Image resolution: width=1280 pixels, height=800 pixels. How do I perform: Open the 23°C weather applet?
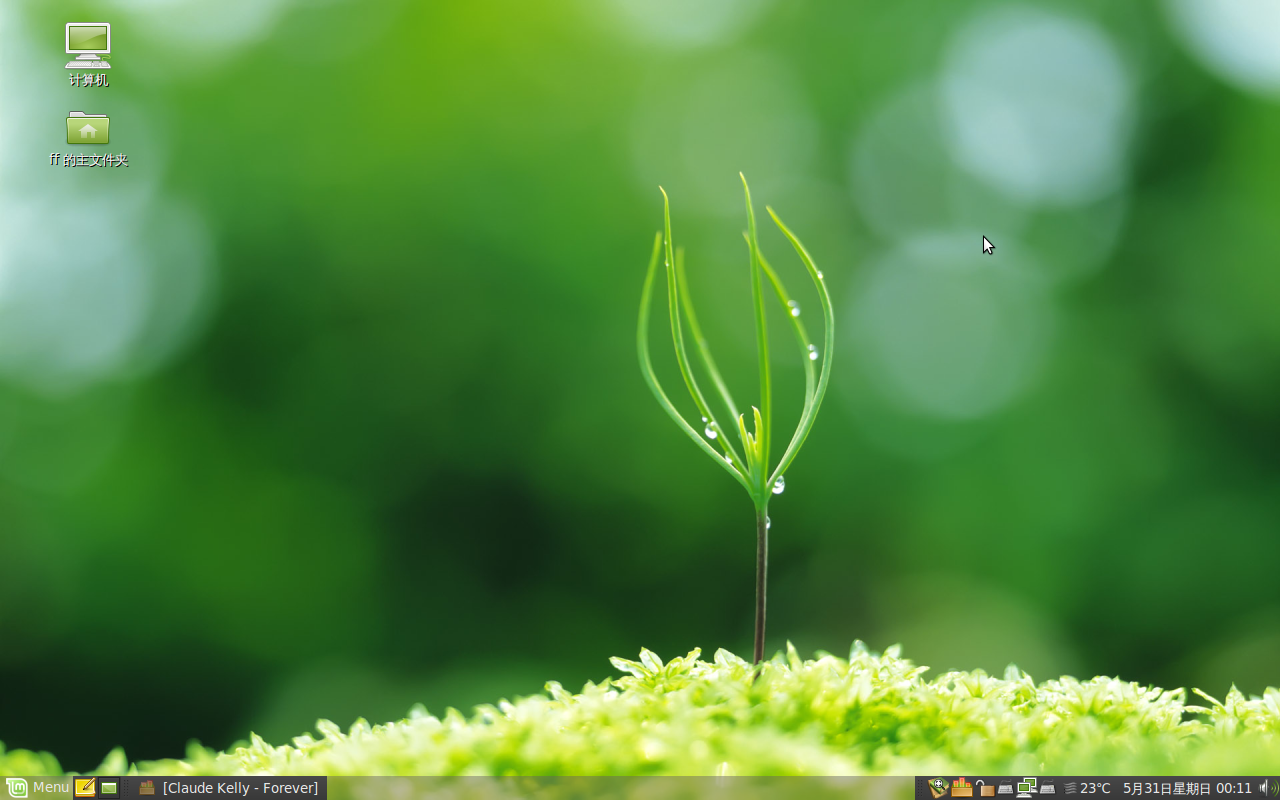point(1087,788)
